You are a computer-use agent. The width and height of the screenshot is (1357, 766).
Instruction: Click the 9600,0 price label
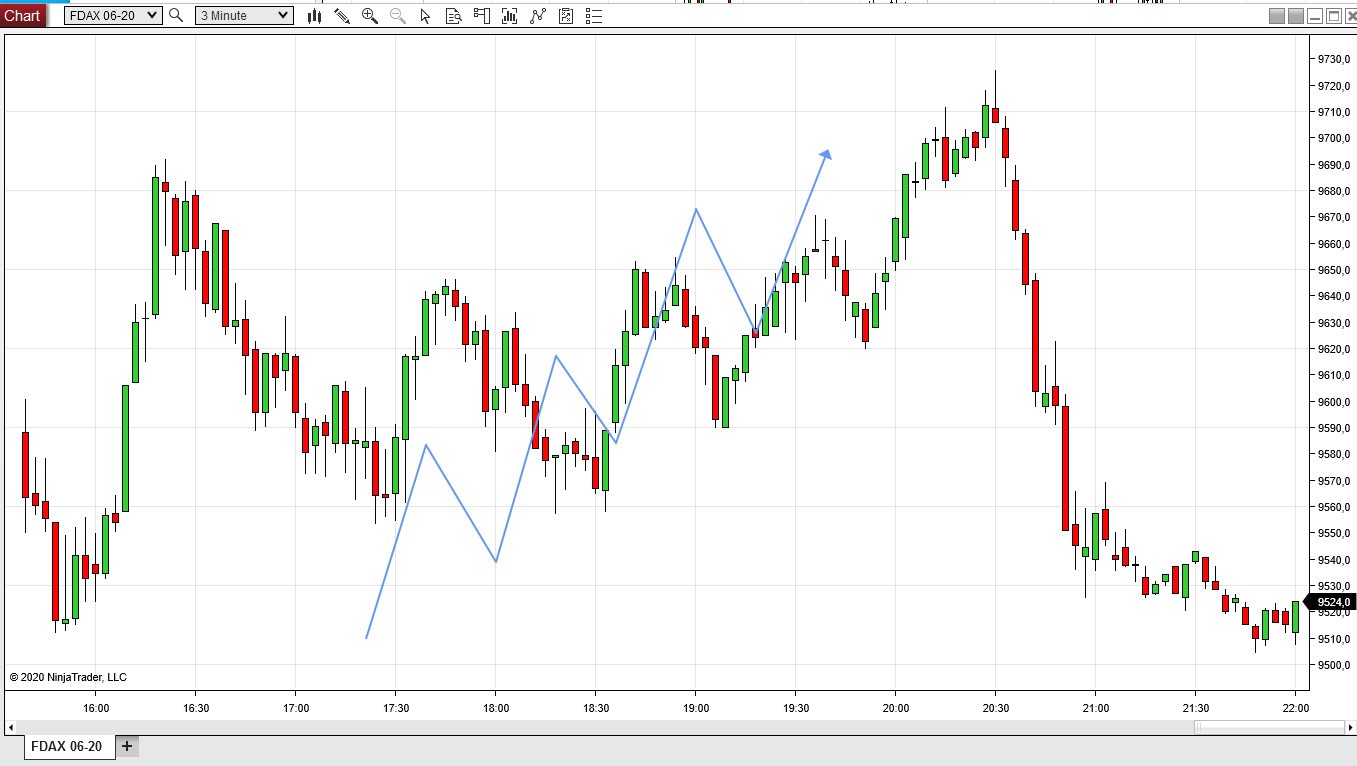(x=1334, y=402)
